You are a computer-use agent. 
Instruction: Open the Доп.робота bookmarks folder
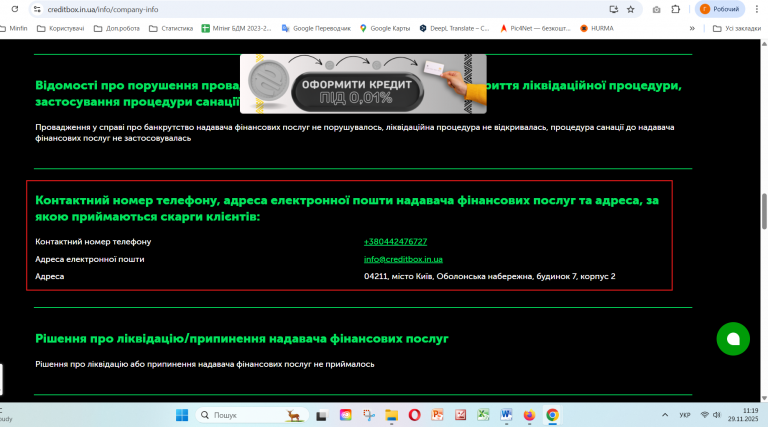(117, 28)
